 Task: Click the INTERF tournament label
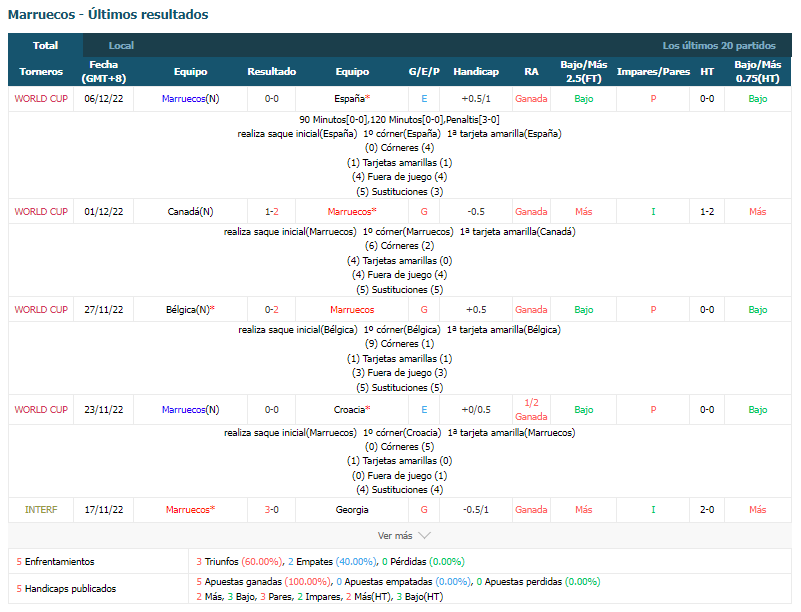pos(41,510)
